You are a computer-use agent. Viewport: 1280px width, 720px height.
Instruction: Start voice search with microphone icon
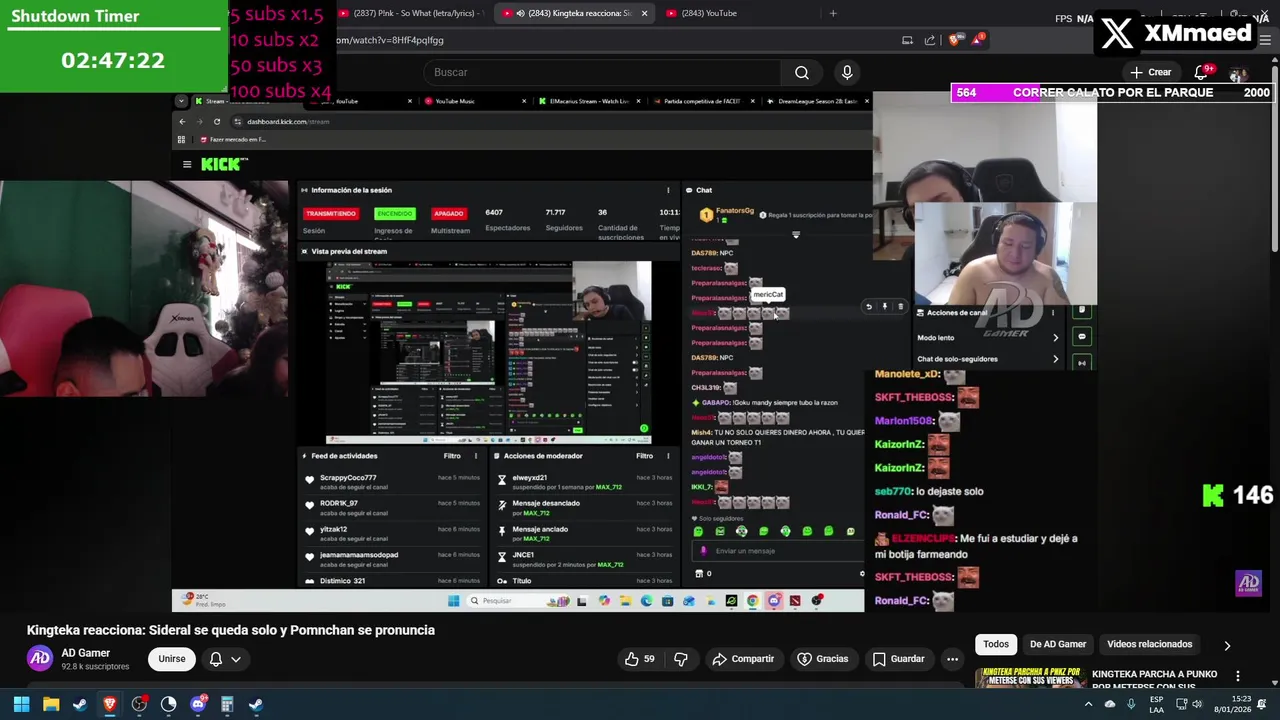point(847,72)
